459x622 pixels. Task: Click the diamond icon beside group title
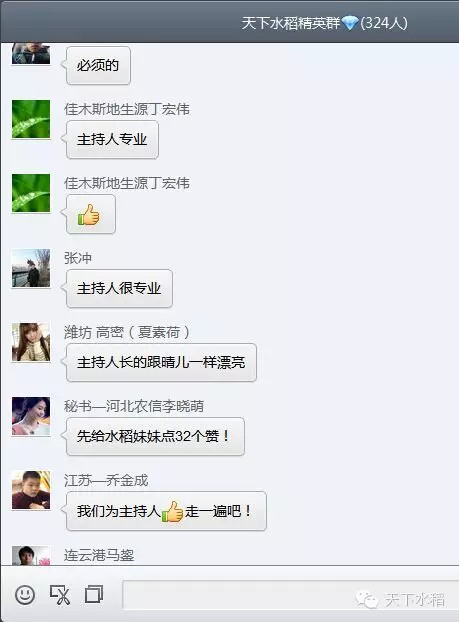pyautogui.click(x=350, y=23)
